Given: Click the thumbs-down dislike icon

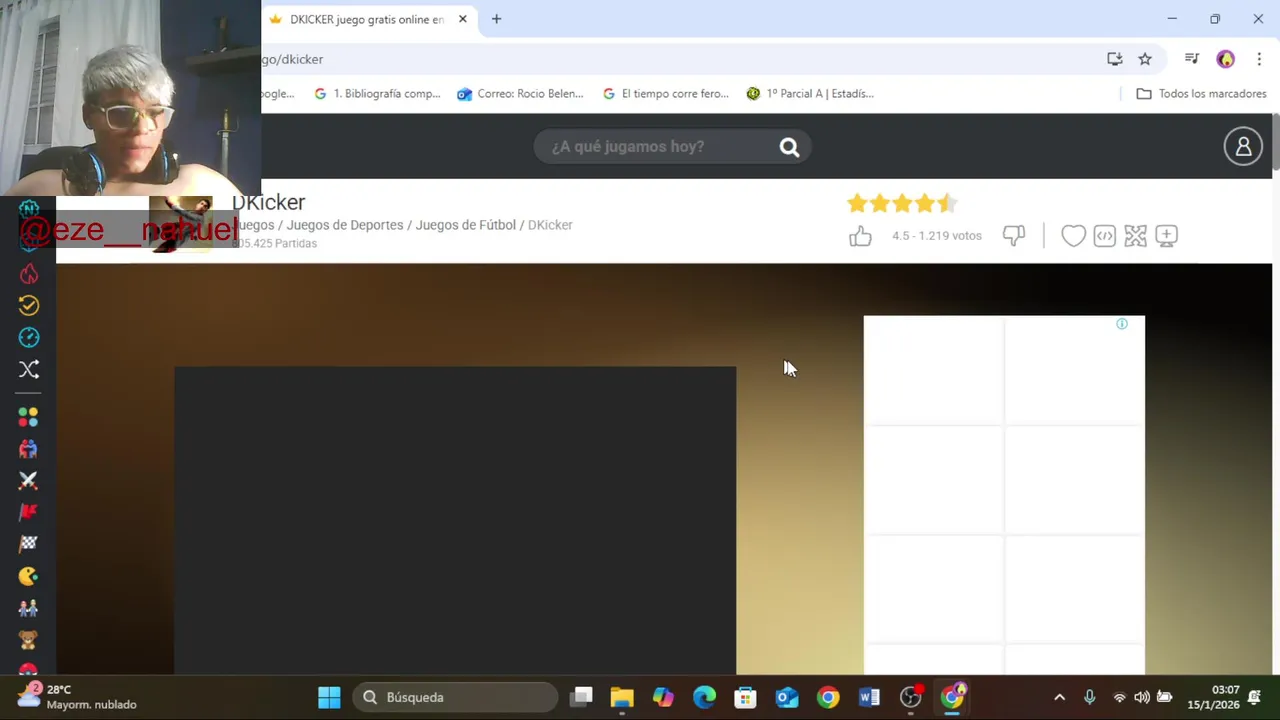Looking at the screenshot, I should tap(1014, 236).
